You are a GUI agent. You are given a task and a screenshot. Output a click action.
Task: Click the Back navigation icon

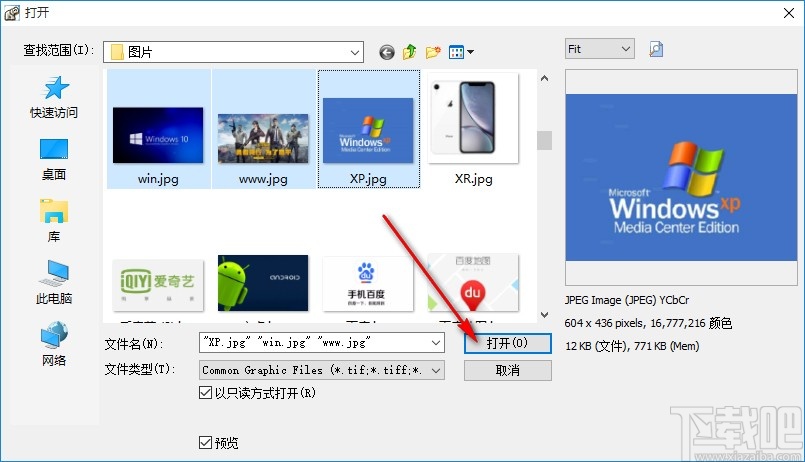(x=387, y=52)
